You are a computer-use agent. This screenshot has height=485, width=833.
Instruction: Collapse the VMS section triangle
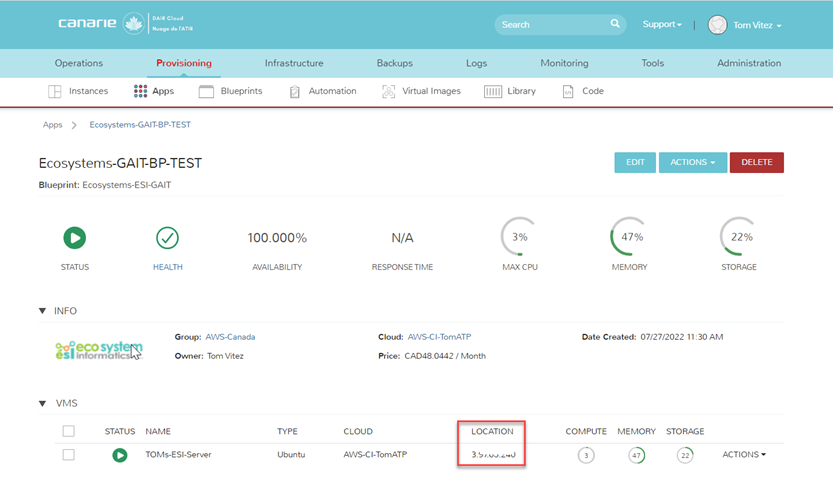pyautogui.click(x=42, y=403)
